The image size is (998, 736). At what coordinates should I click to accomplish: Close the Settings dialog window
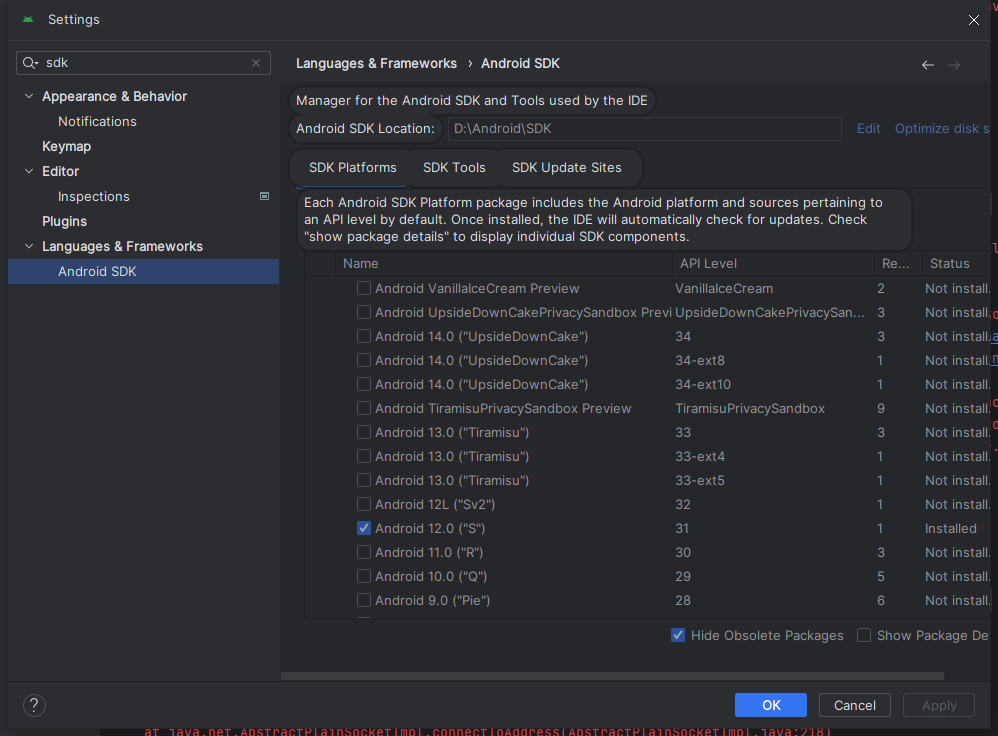click(973, 20)
